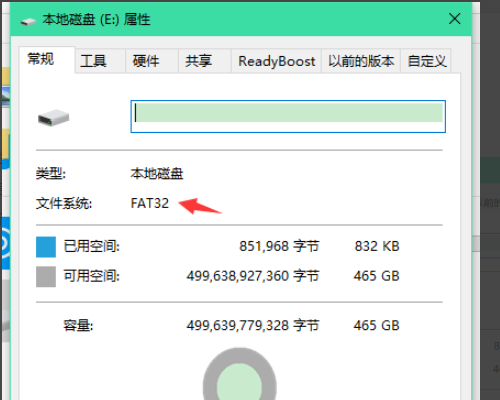This screenshot has width=500, height=400.
Task: Click the 851,968 字节 used space value
Action: coord(279,246)
